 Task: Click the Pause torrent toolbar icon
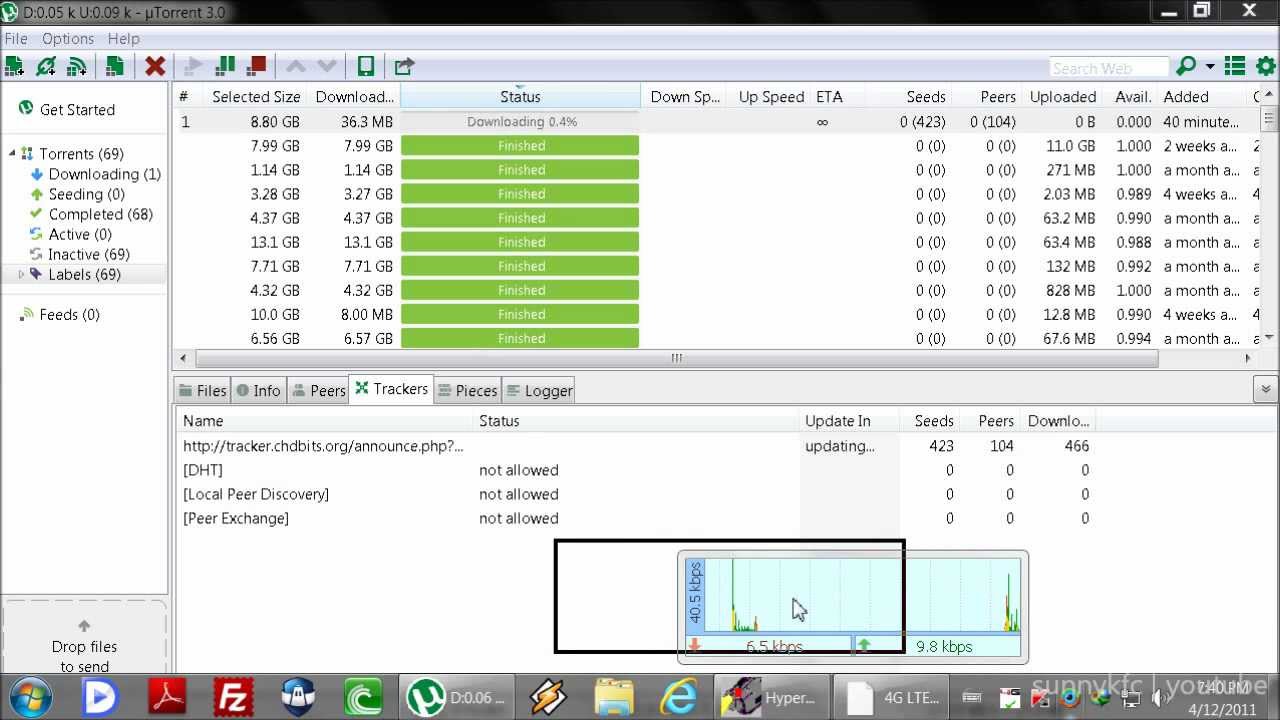click(225, 66)
